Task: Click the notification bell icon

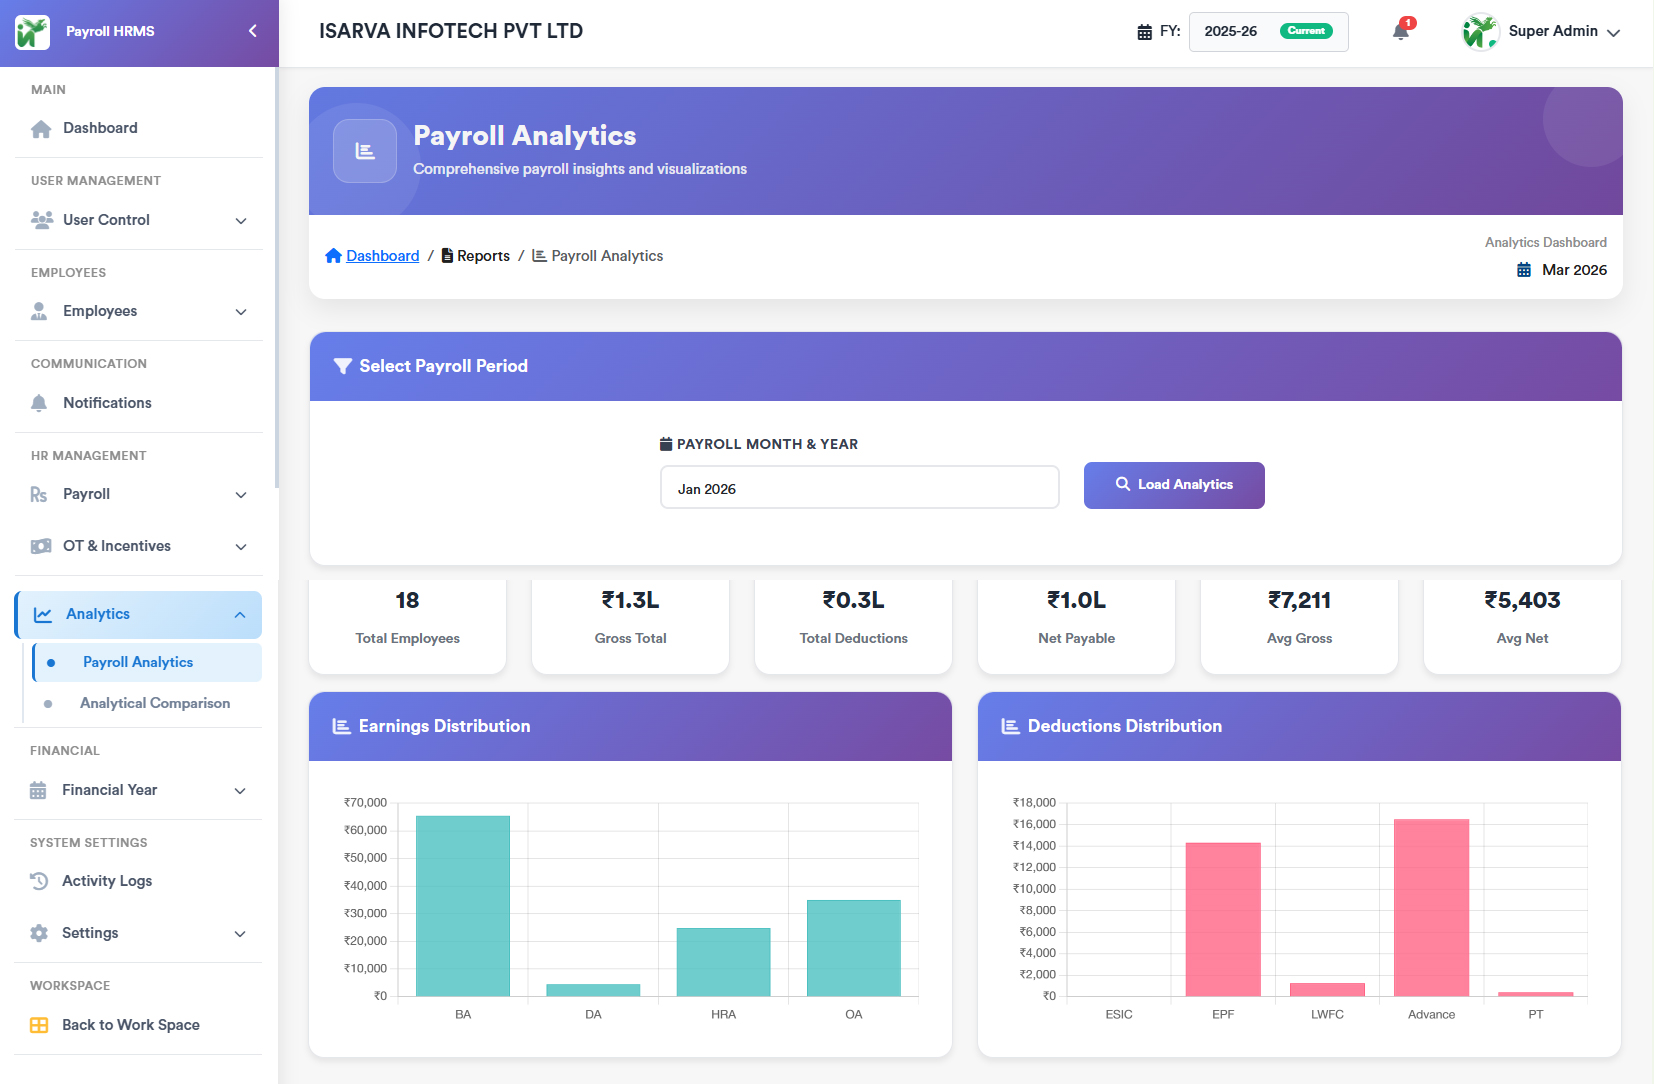Action: (1400, 32)
